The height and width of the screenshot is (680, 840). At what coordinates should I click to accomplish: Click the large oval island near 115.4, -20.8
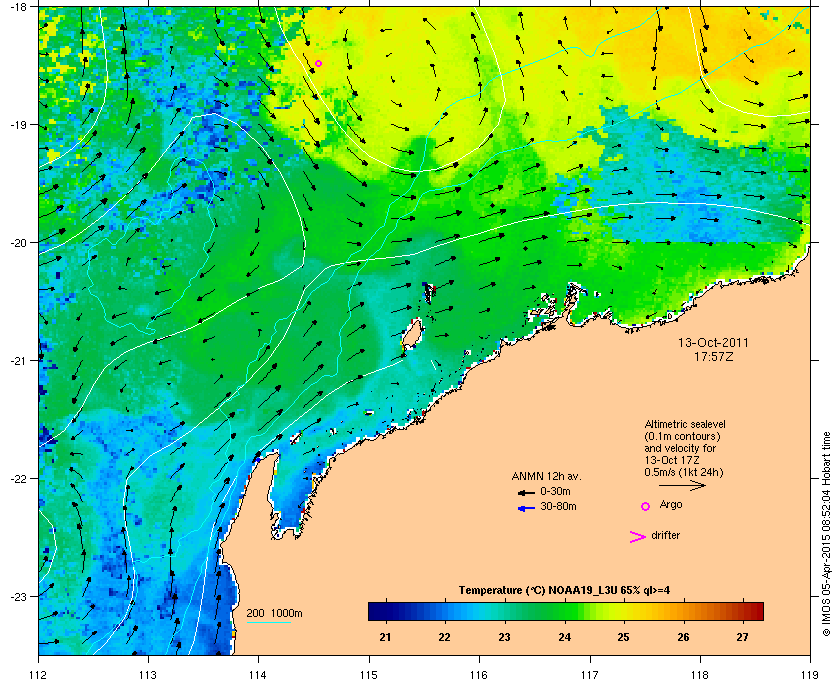click(x=412, y=334)
